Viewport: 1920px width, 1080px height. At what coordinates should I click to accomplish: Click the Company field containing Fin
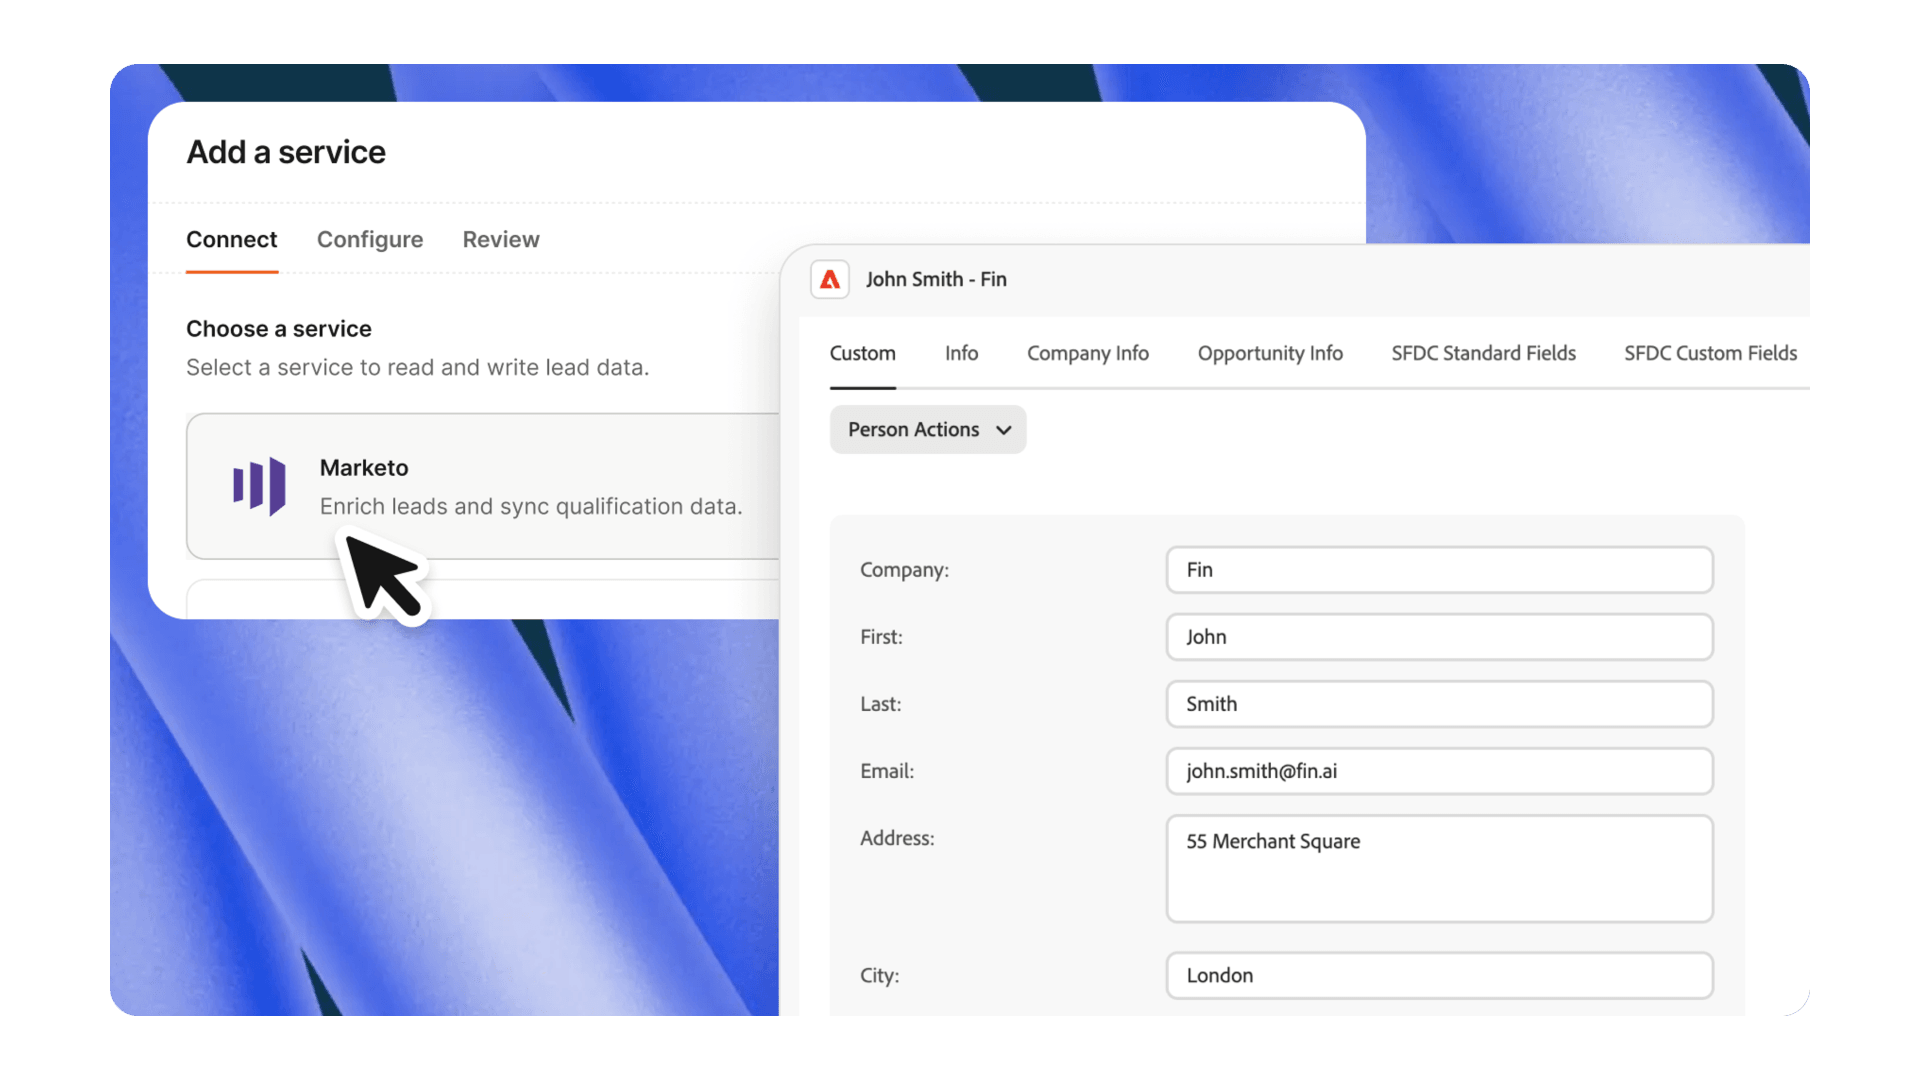coord(1440,570)
